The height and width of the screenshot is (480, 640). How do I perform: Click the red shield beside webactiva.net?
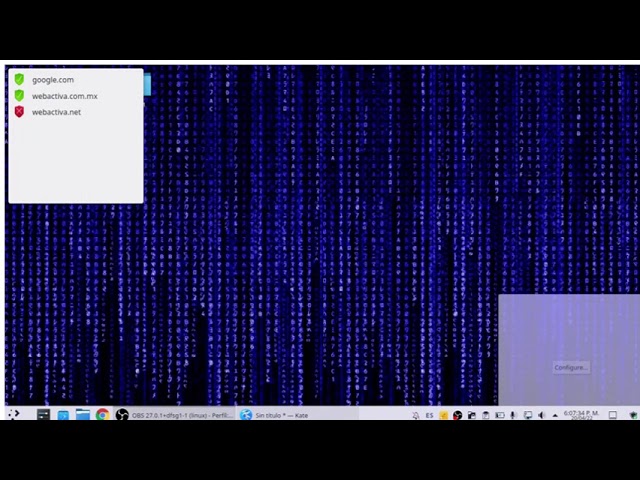[19, 111]
